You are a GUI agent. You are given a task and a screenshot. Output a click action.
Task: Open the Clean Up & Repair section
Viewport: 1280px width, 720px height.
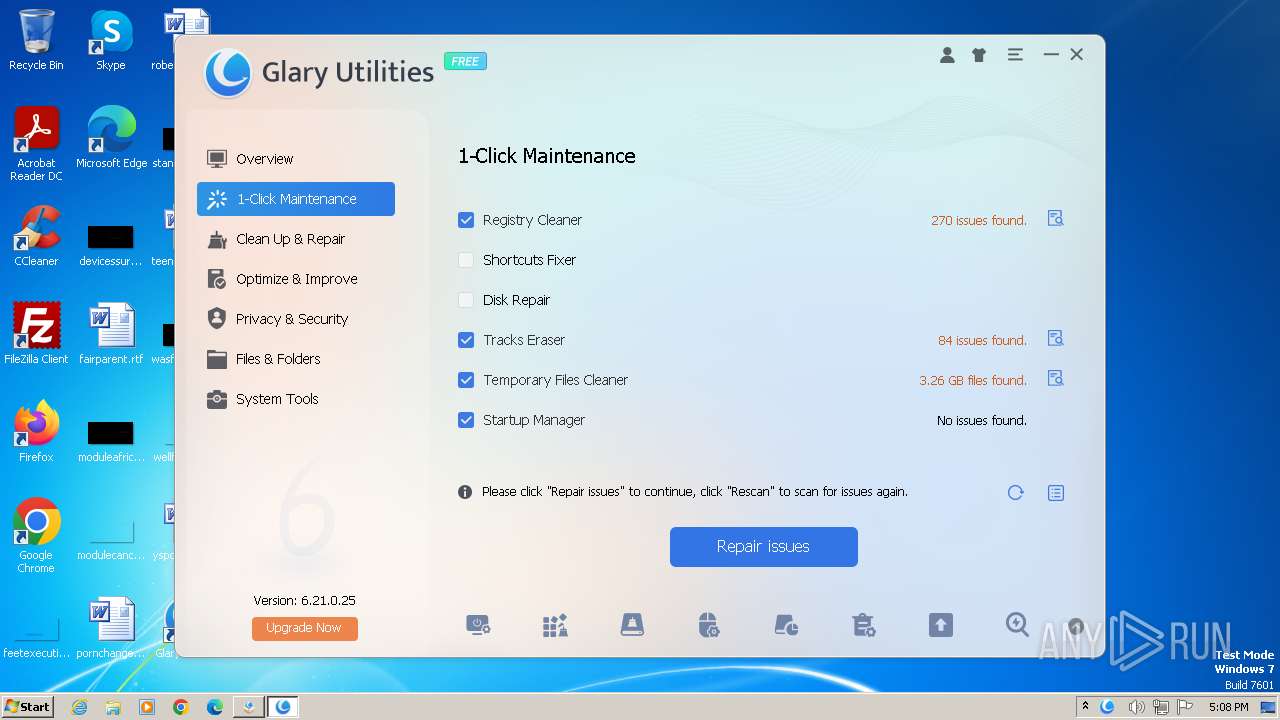296,239
